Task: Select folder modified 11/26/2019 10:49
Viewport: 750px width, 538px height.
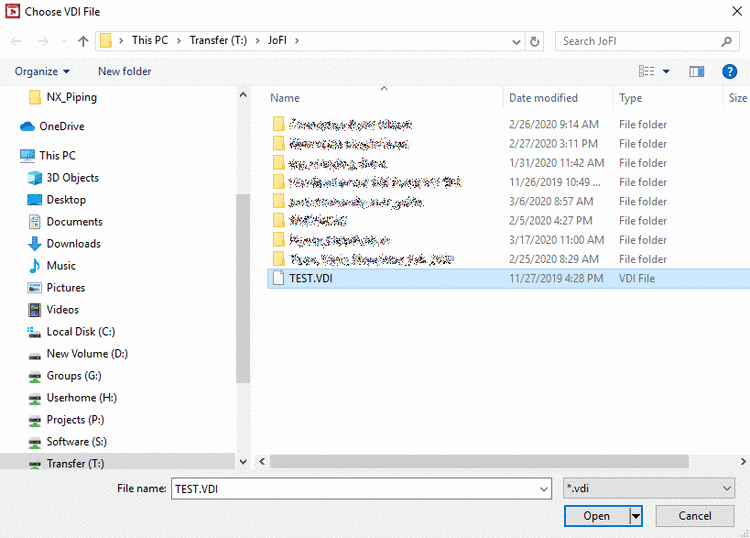Action: click(508, 182)
